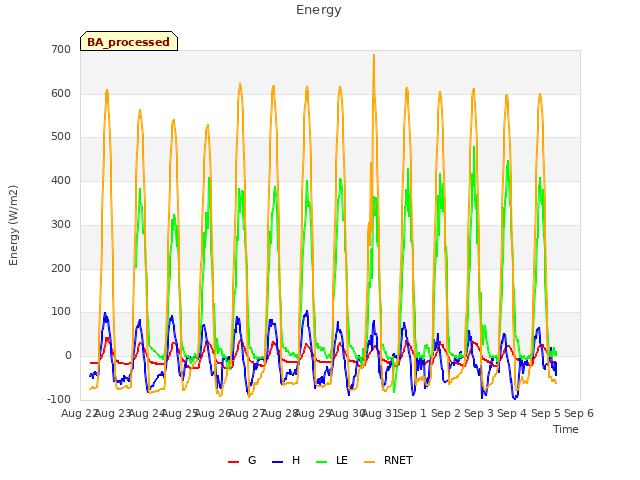Viewport: 640px width, 480px height.
Task: Click the 300 y-axis tick label
Action: [x=61, y=224]
